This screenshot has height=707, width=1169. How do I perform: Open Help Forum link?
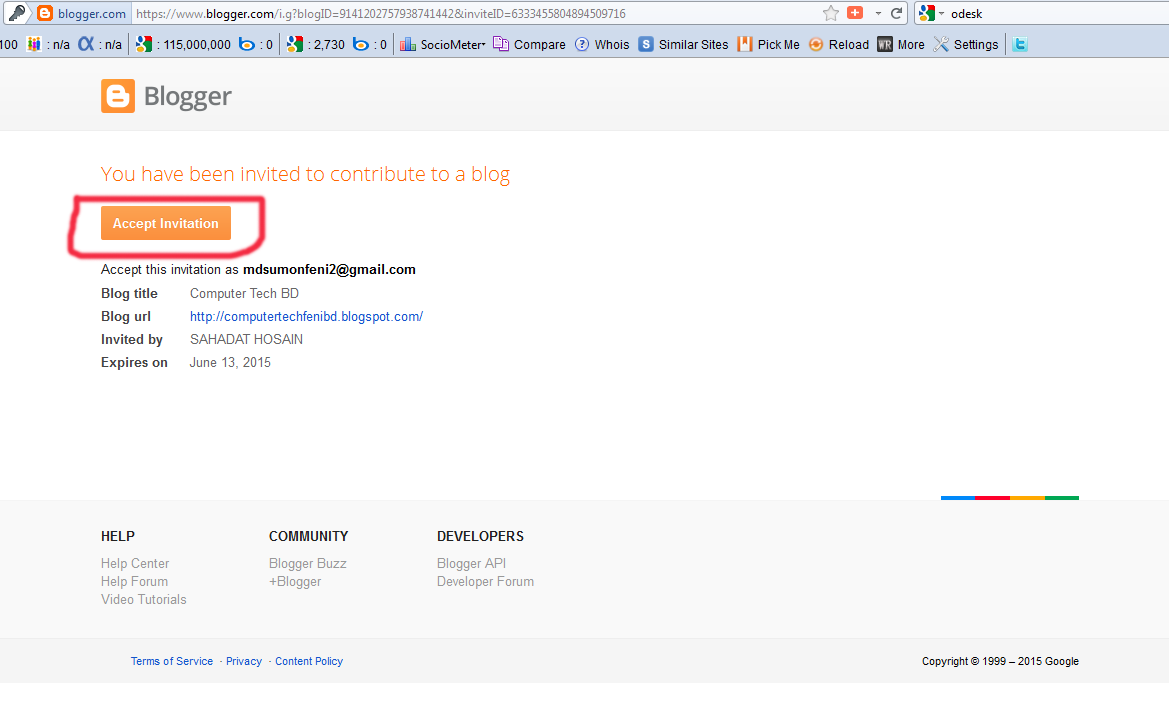(134, 581)
